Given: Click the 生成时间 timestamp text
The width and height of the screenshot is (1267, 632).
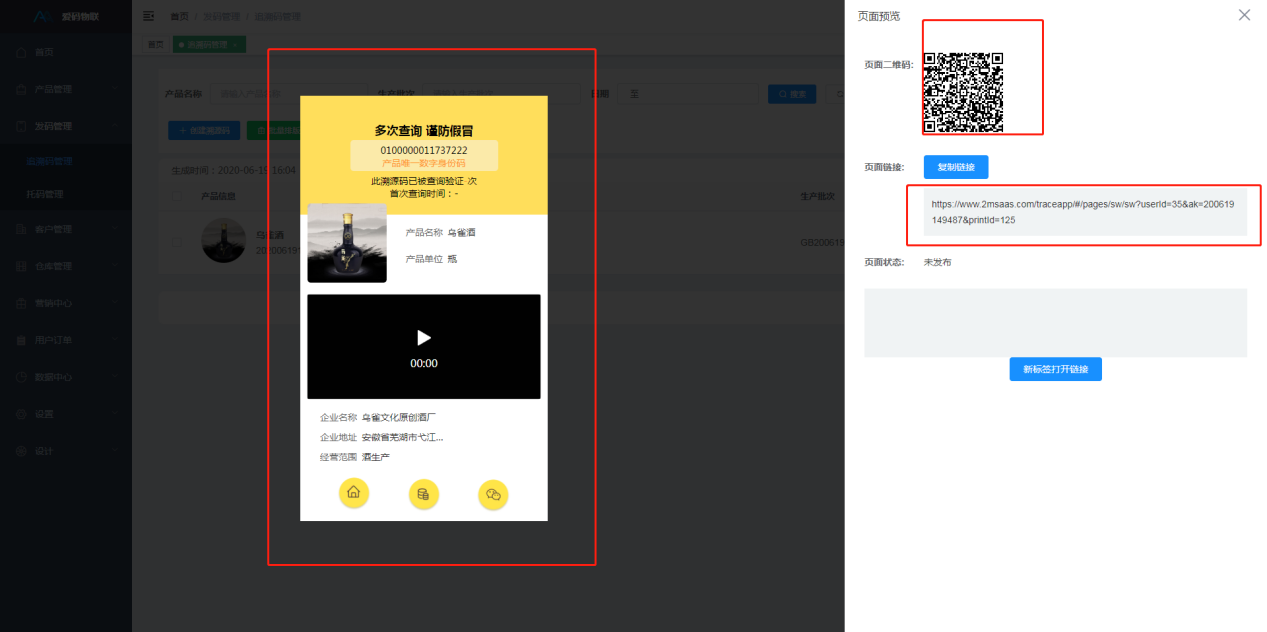Looking at the screenshot, I should [233, 170].
